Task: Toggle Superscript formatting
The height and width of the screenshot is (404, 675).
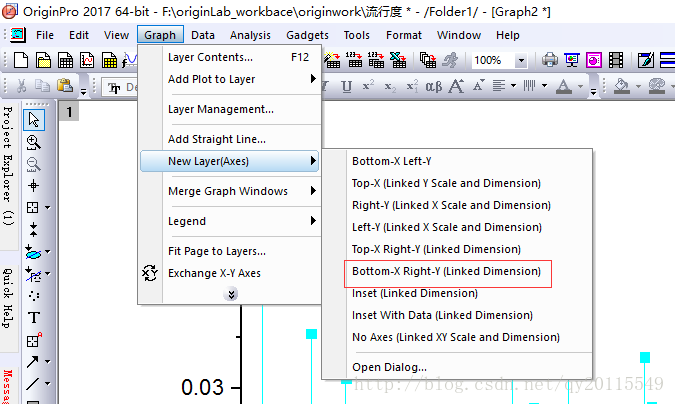Action: pos(368,86)
